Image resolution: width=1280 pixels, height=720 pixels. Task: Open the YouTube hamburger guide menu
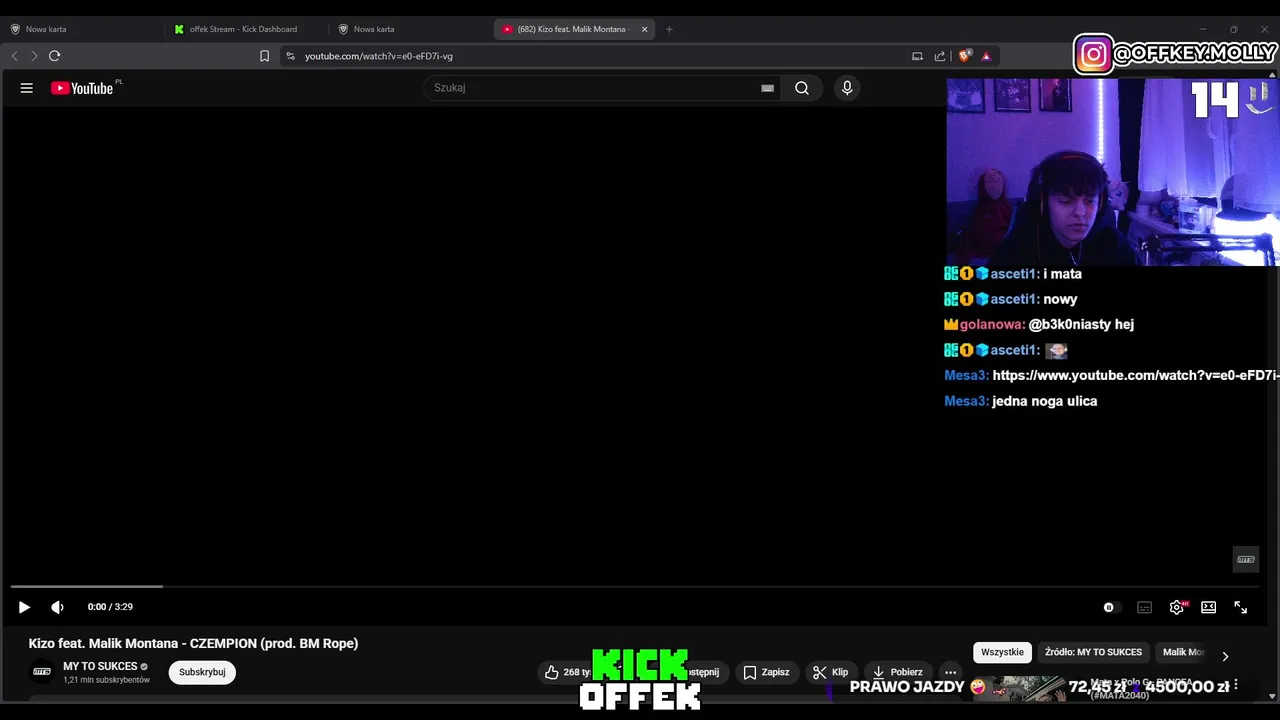tap(27, 88)
